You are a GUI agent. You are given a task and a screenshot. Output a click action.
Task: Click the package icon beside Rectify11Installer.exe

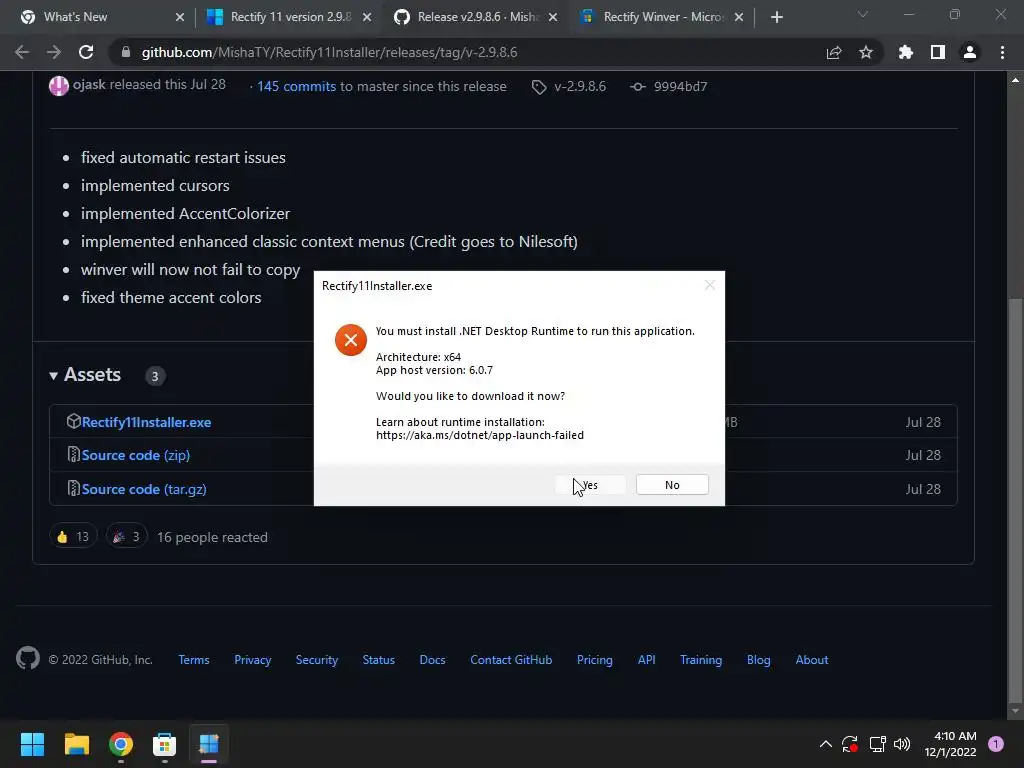tap(73, 421)
